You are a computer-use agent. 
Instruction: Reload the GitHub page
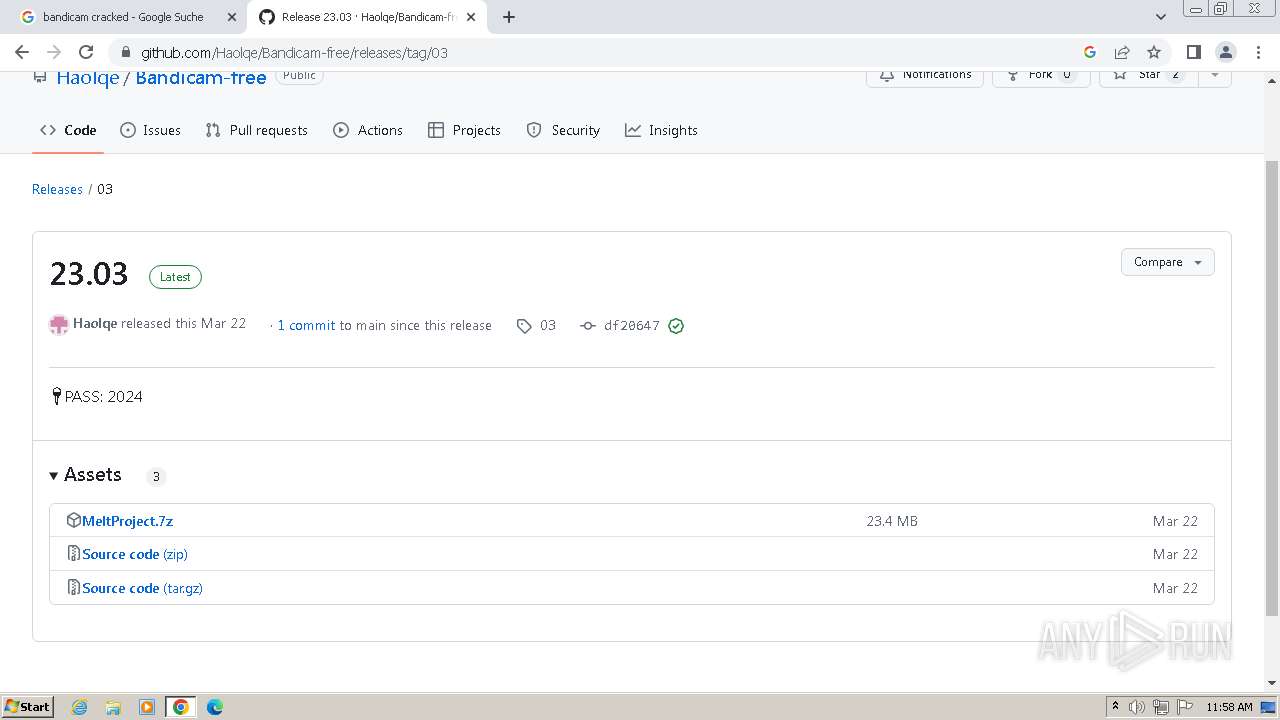(86, 52)
